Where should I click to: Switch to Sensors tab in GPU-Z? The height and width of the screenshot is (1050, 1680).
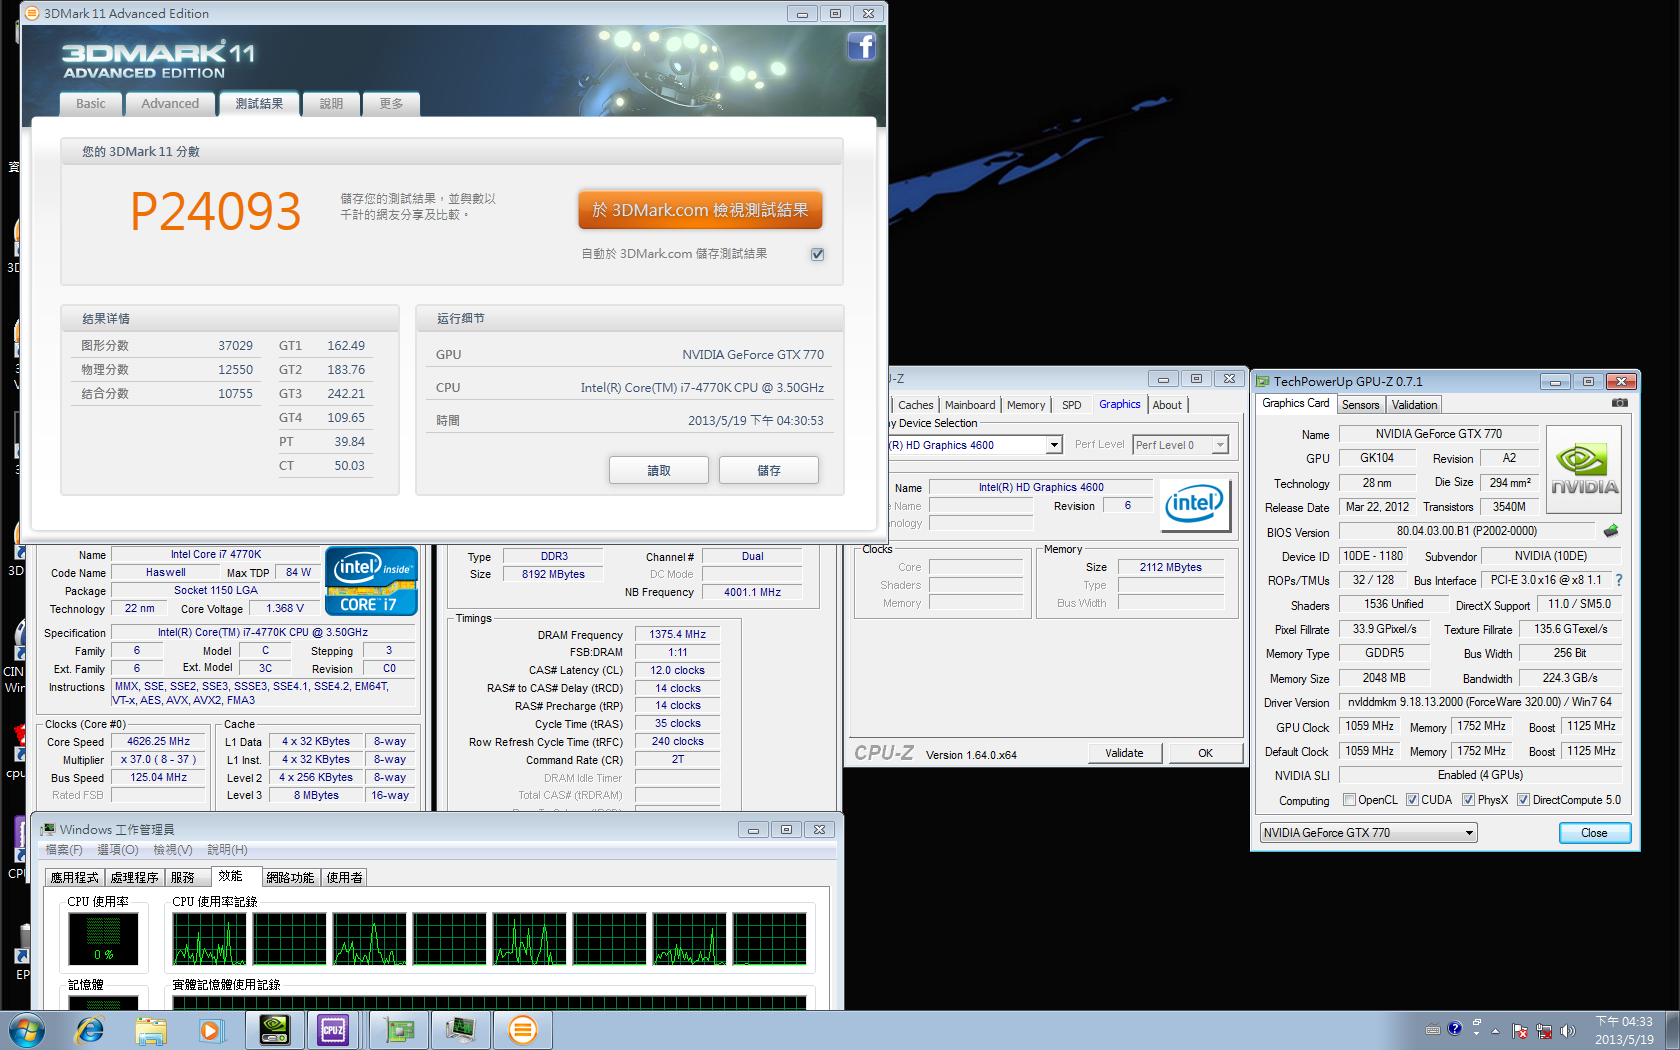[1360, 405]
